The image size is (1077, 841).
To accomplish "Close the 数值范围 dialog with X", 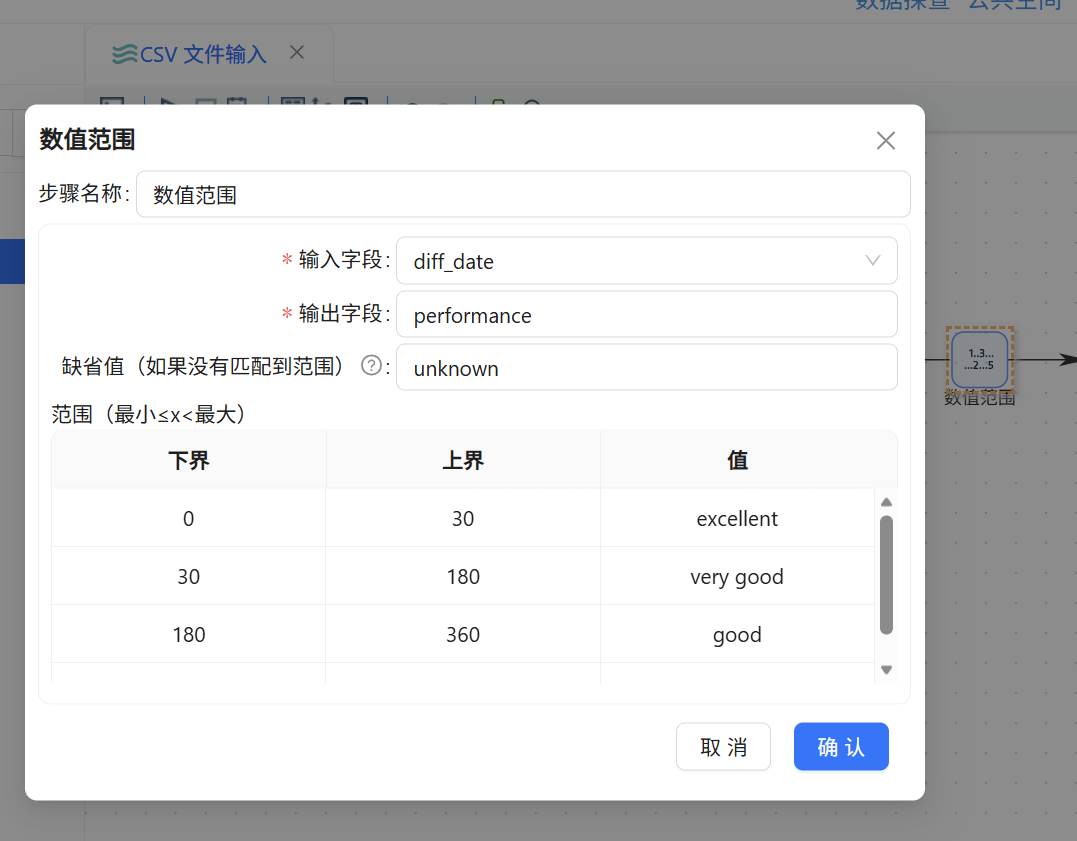I will click(x=885, y=140).
